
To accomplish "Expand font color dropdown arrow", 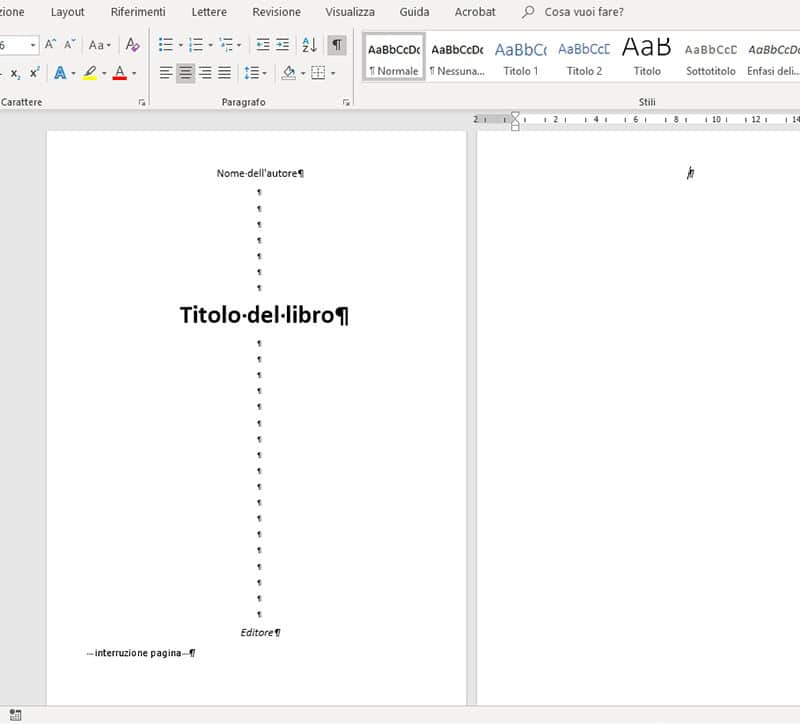I will [x=134, y=73].
